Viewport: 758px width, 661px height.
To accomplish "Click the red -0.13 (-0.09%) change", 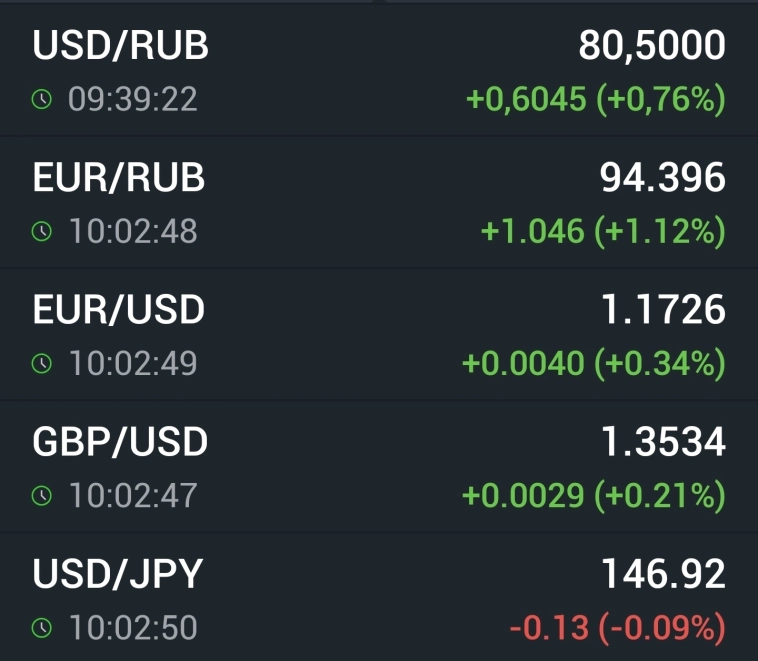I will 617,628.
